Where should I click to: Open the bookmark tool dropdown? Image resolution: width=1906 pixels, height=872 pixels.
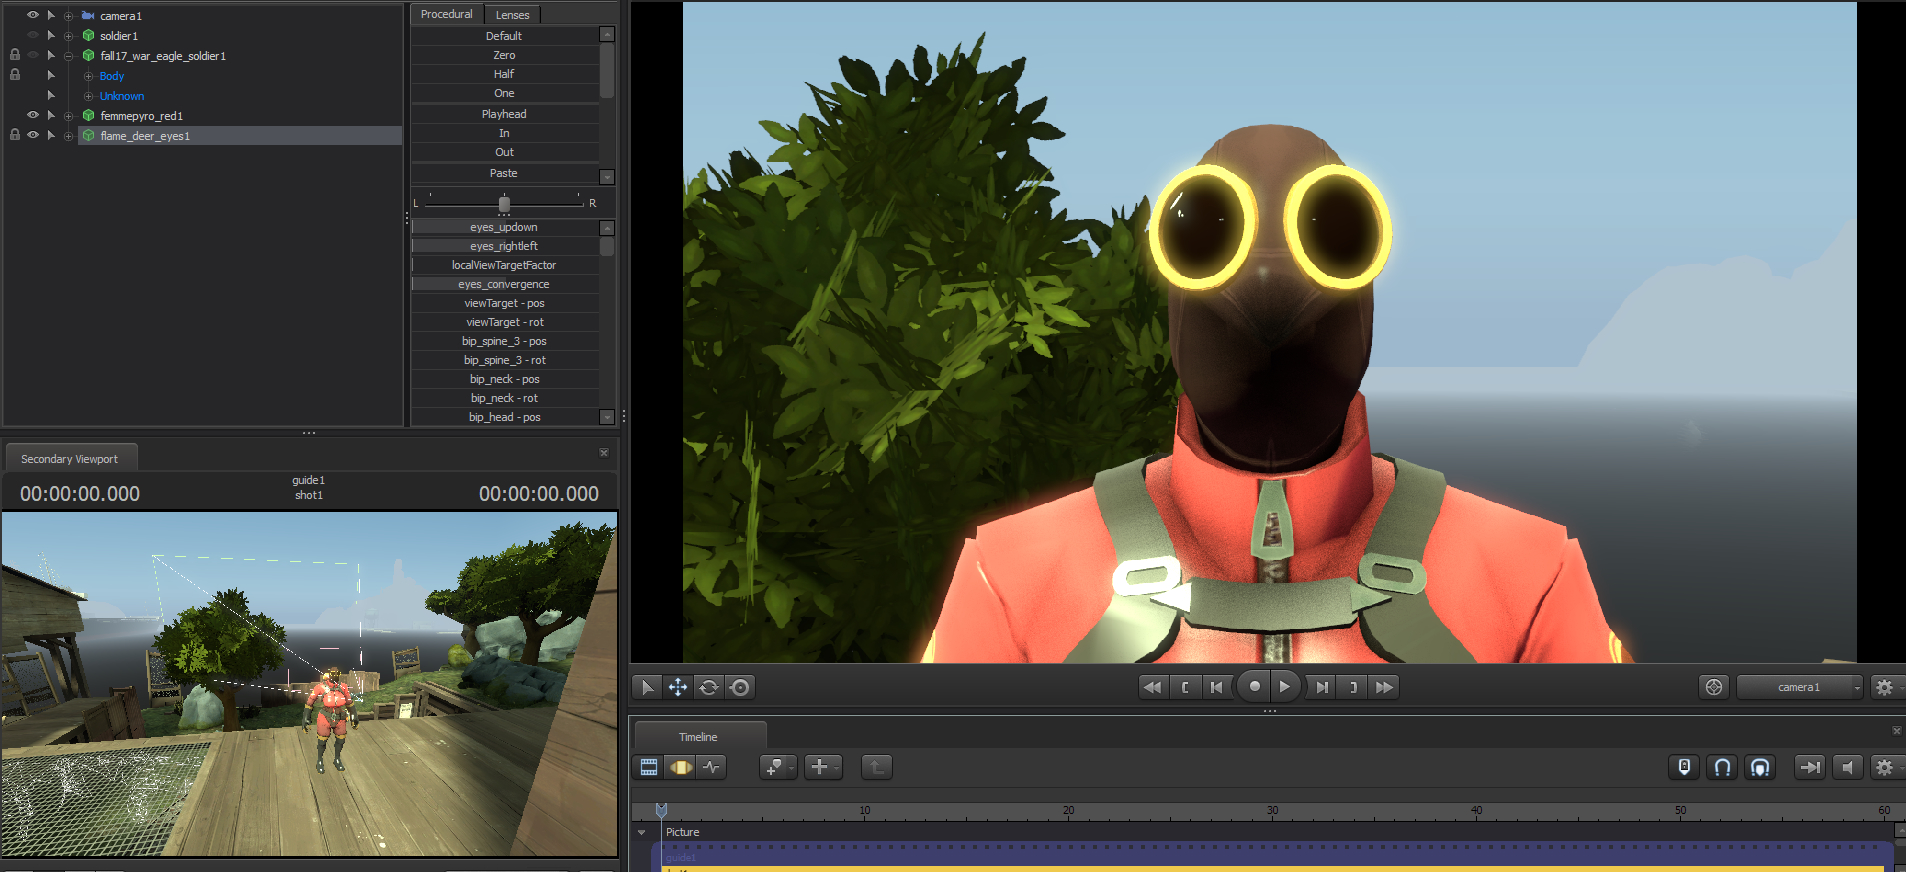778,767
